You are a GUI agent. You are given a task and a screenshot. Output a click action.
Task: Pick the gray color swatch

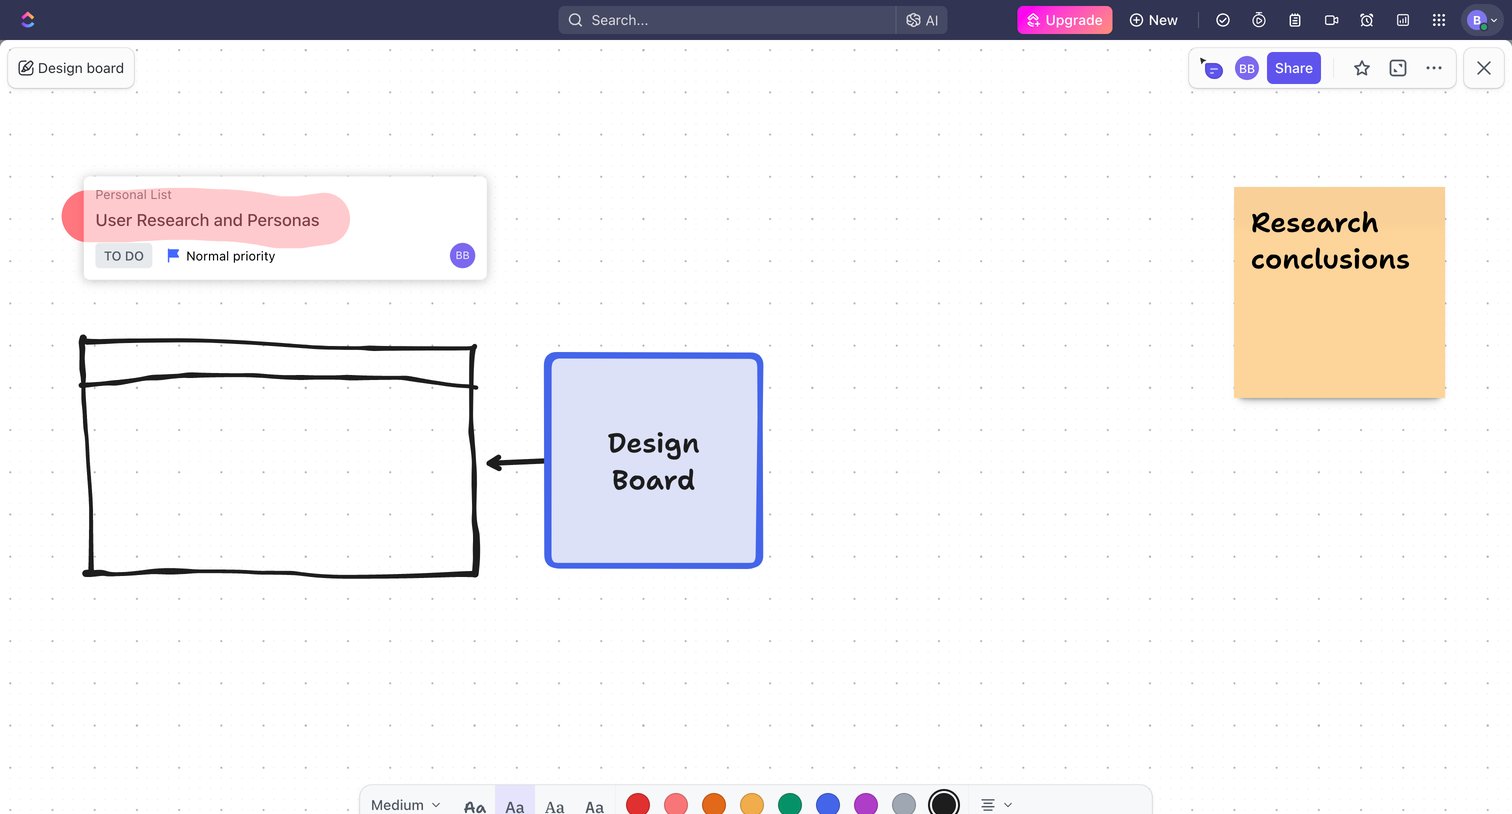[904, 804]
